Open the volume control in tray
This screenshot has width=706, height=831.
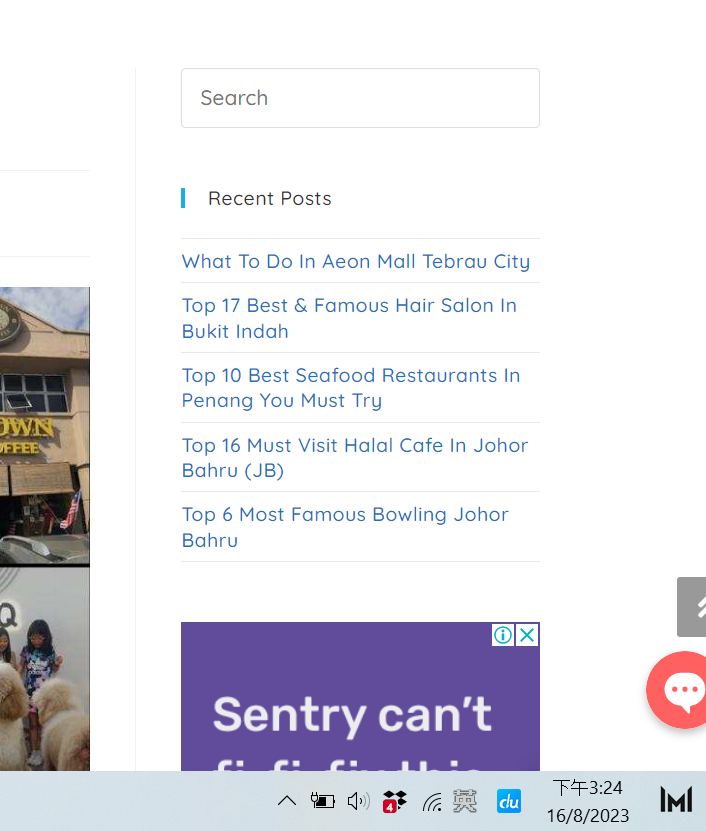tap(358, 801)
